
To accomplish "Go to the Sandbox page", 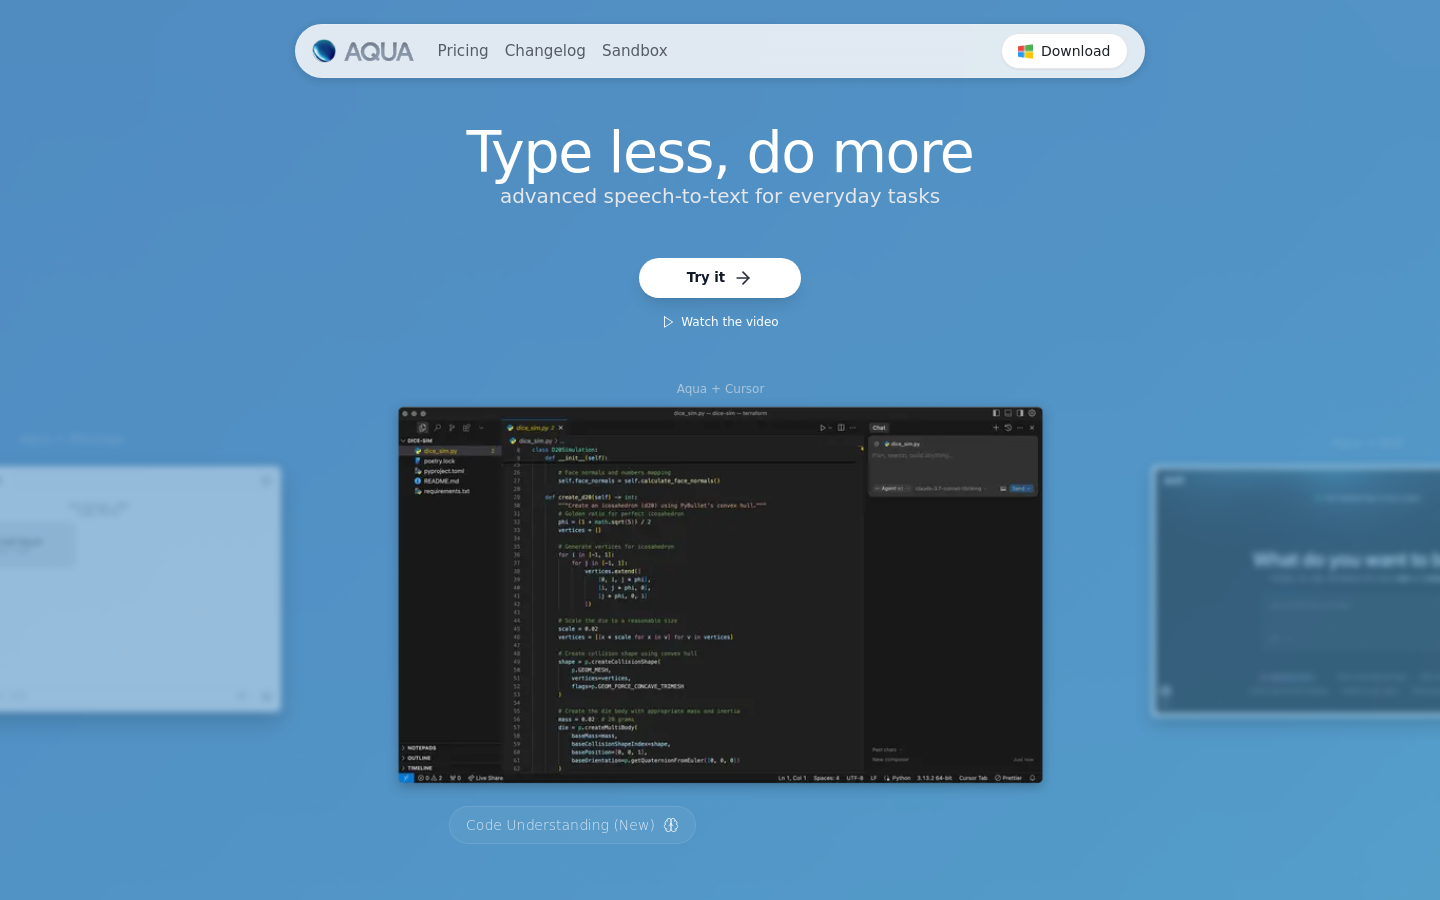I will click(x=634, y=51).
